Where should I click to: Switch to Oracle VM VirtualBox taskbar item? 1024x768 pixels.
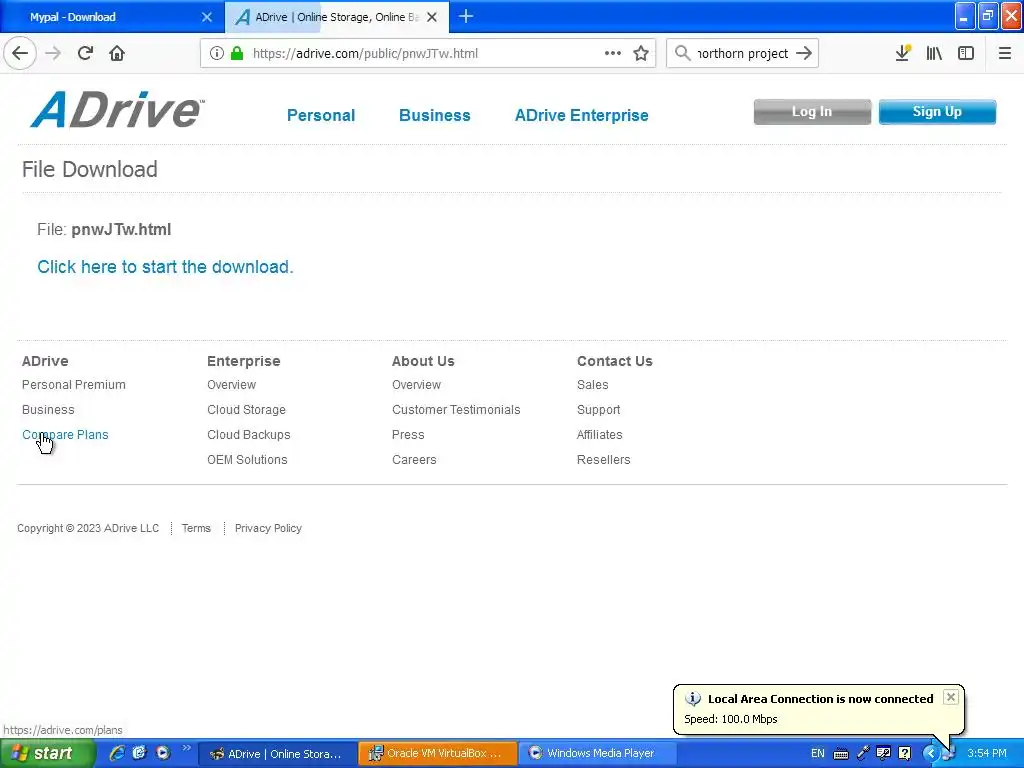[438, 754]
